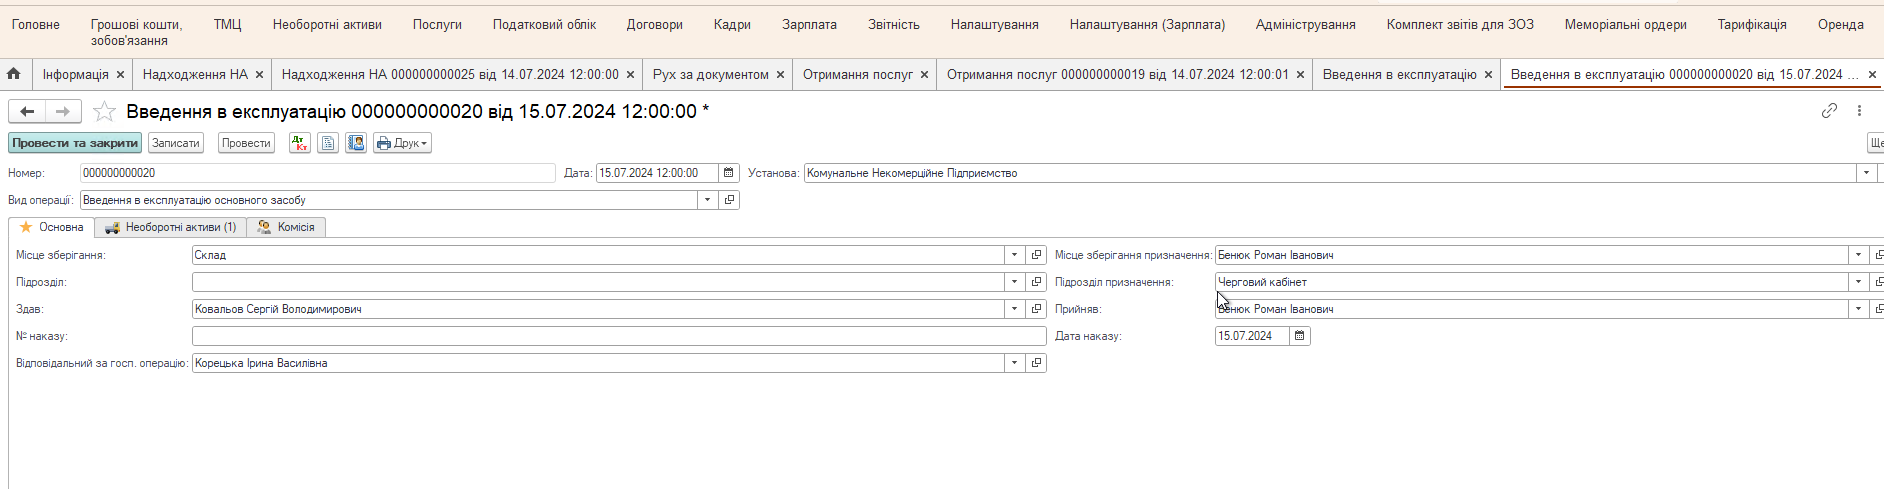The image size is (1884, 489).
Task: Expand the Місце зберігання dropdown
Action: tap(1014, 255)
